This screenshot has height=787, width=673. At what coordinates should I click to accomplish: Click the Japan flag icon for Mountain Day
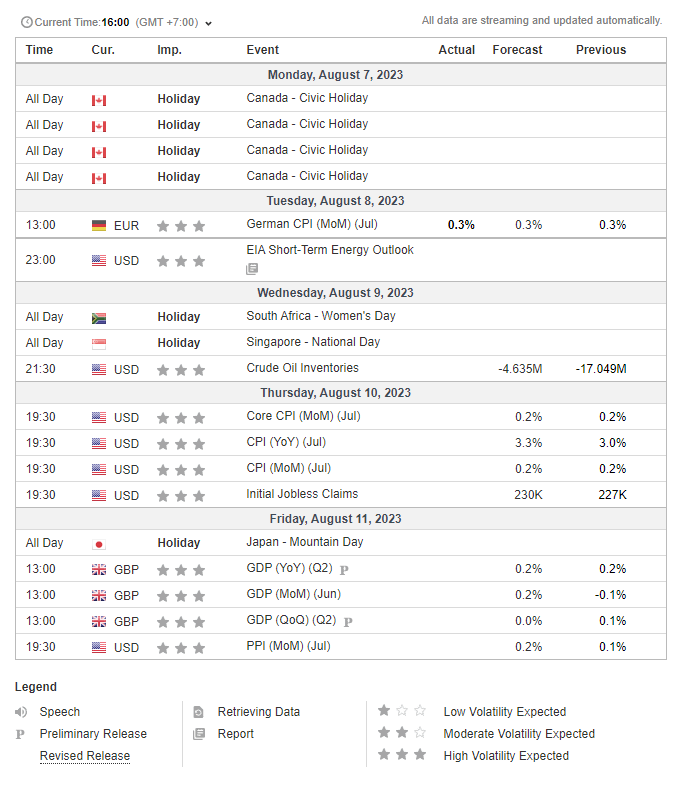pos(99,545)
